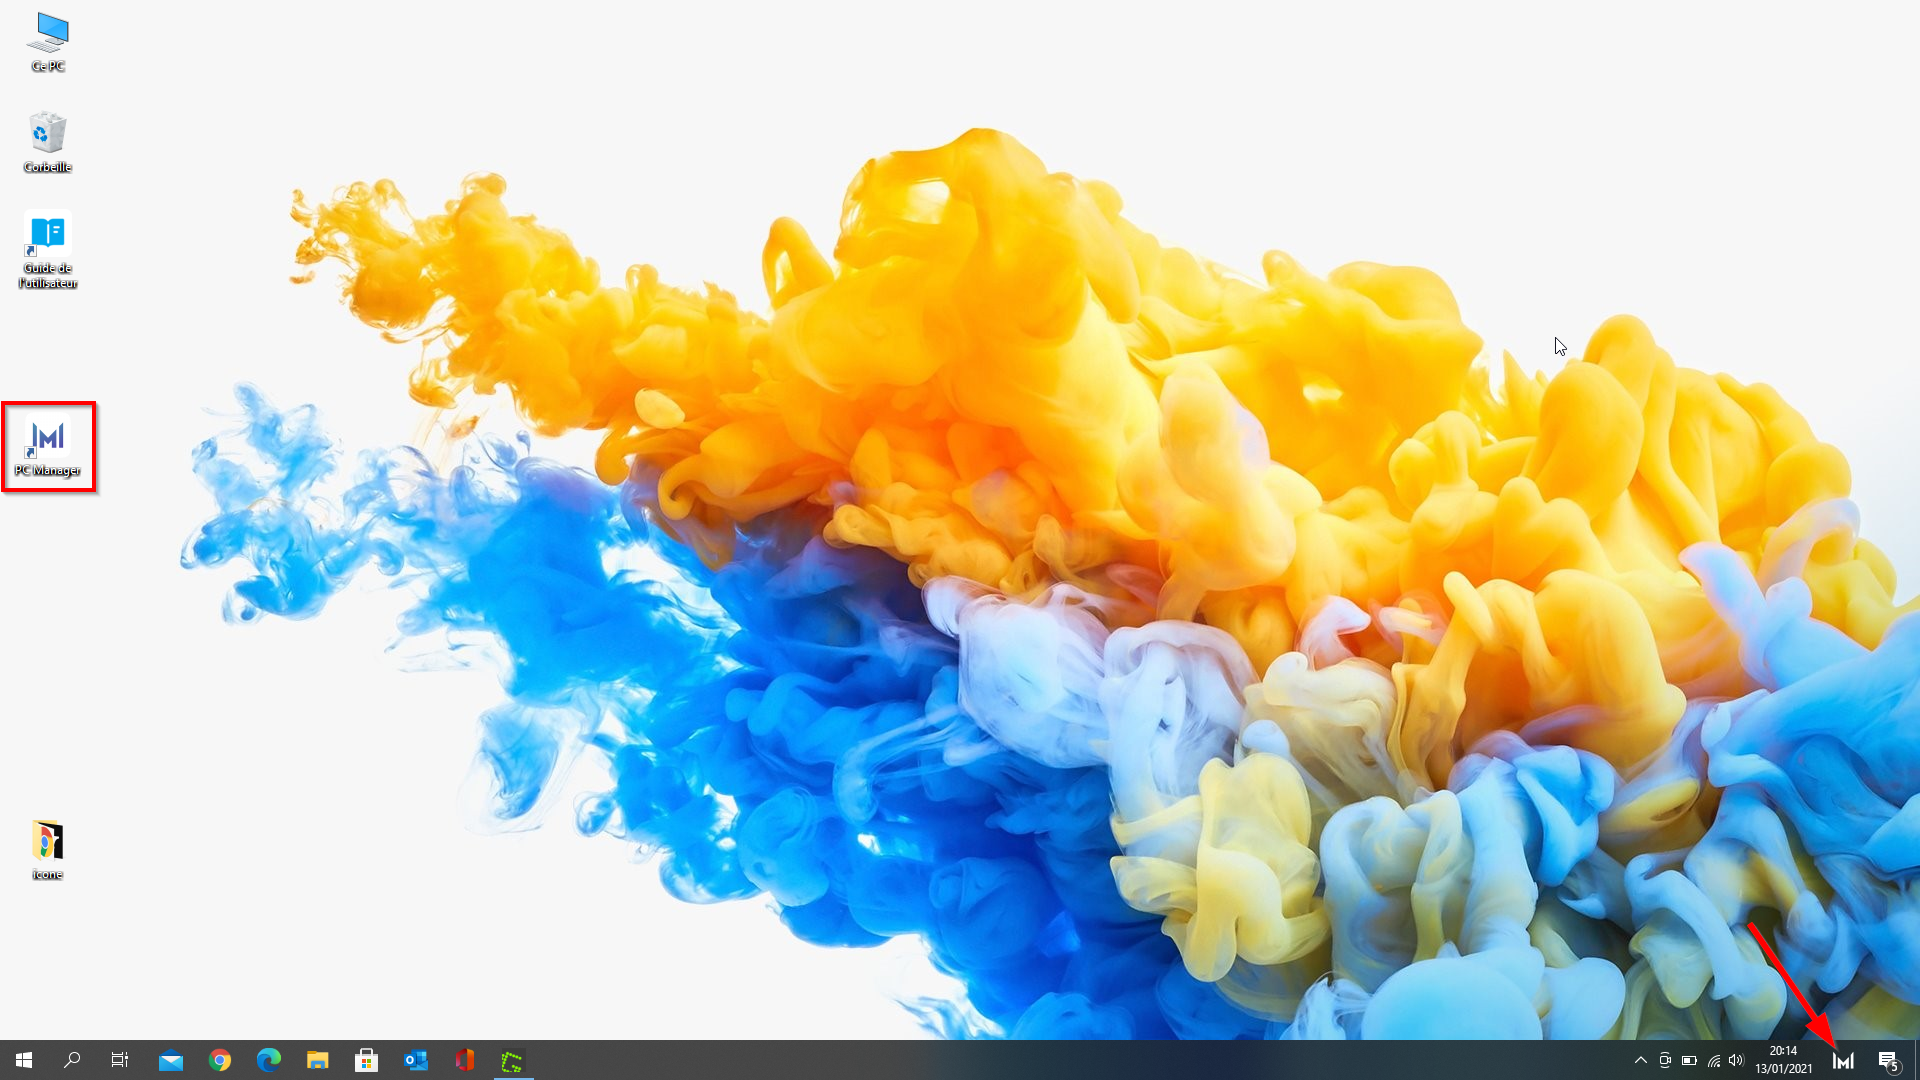Open the volume control slider
The height and width of the screenshot is (1080, 1920).
pos(1737,1061)
